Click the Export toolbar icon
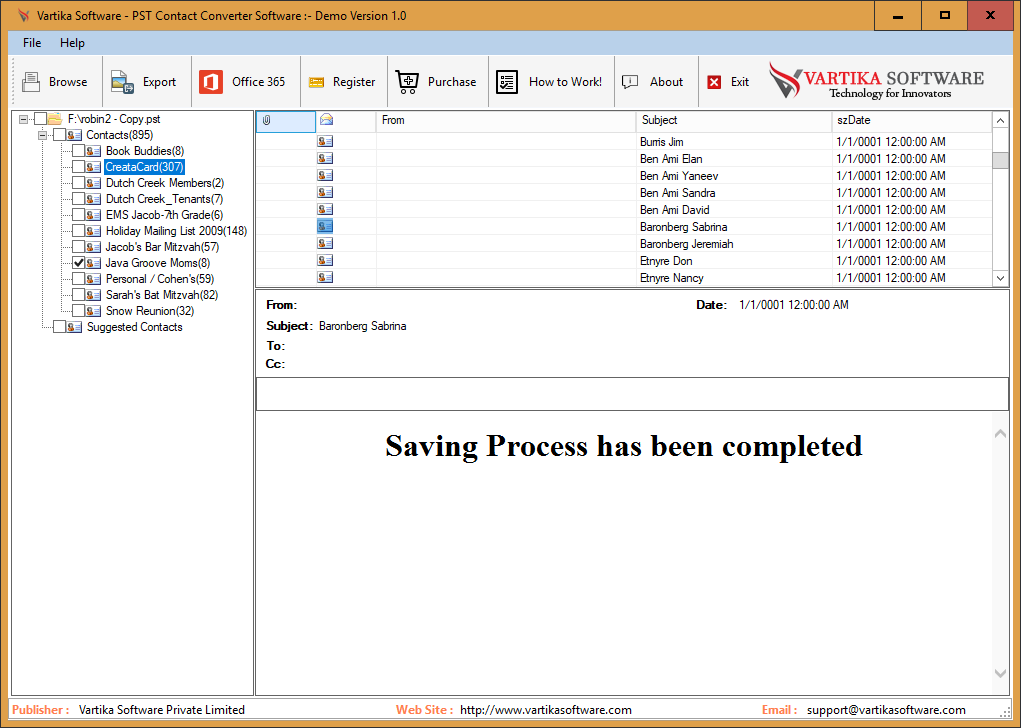 tap(122, 82)
